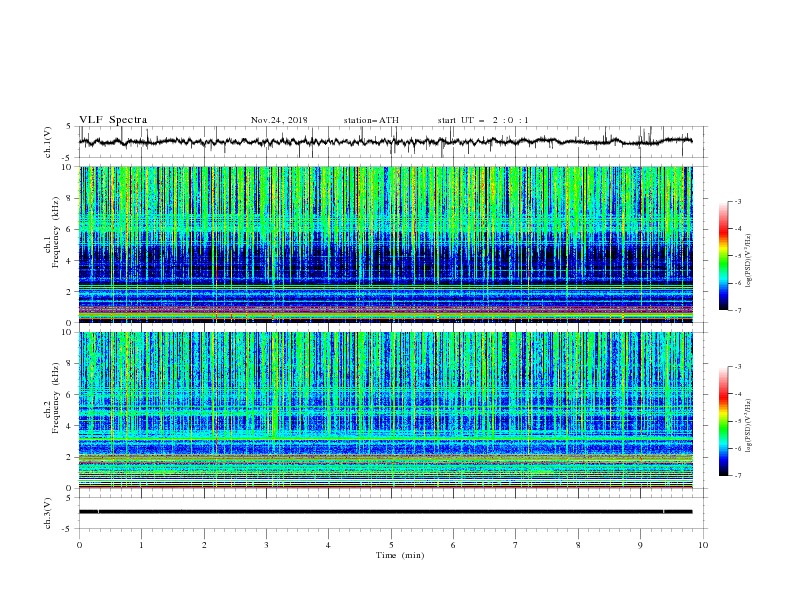This screenshot has height=612, width=792.
Task: Click the ch.3 flat black voltage trace
Action: pyautogui.click(x=386, y=512)
